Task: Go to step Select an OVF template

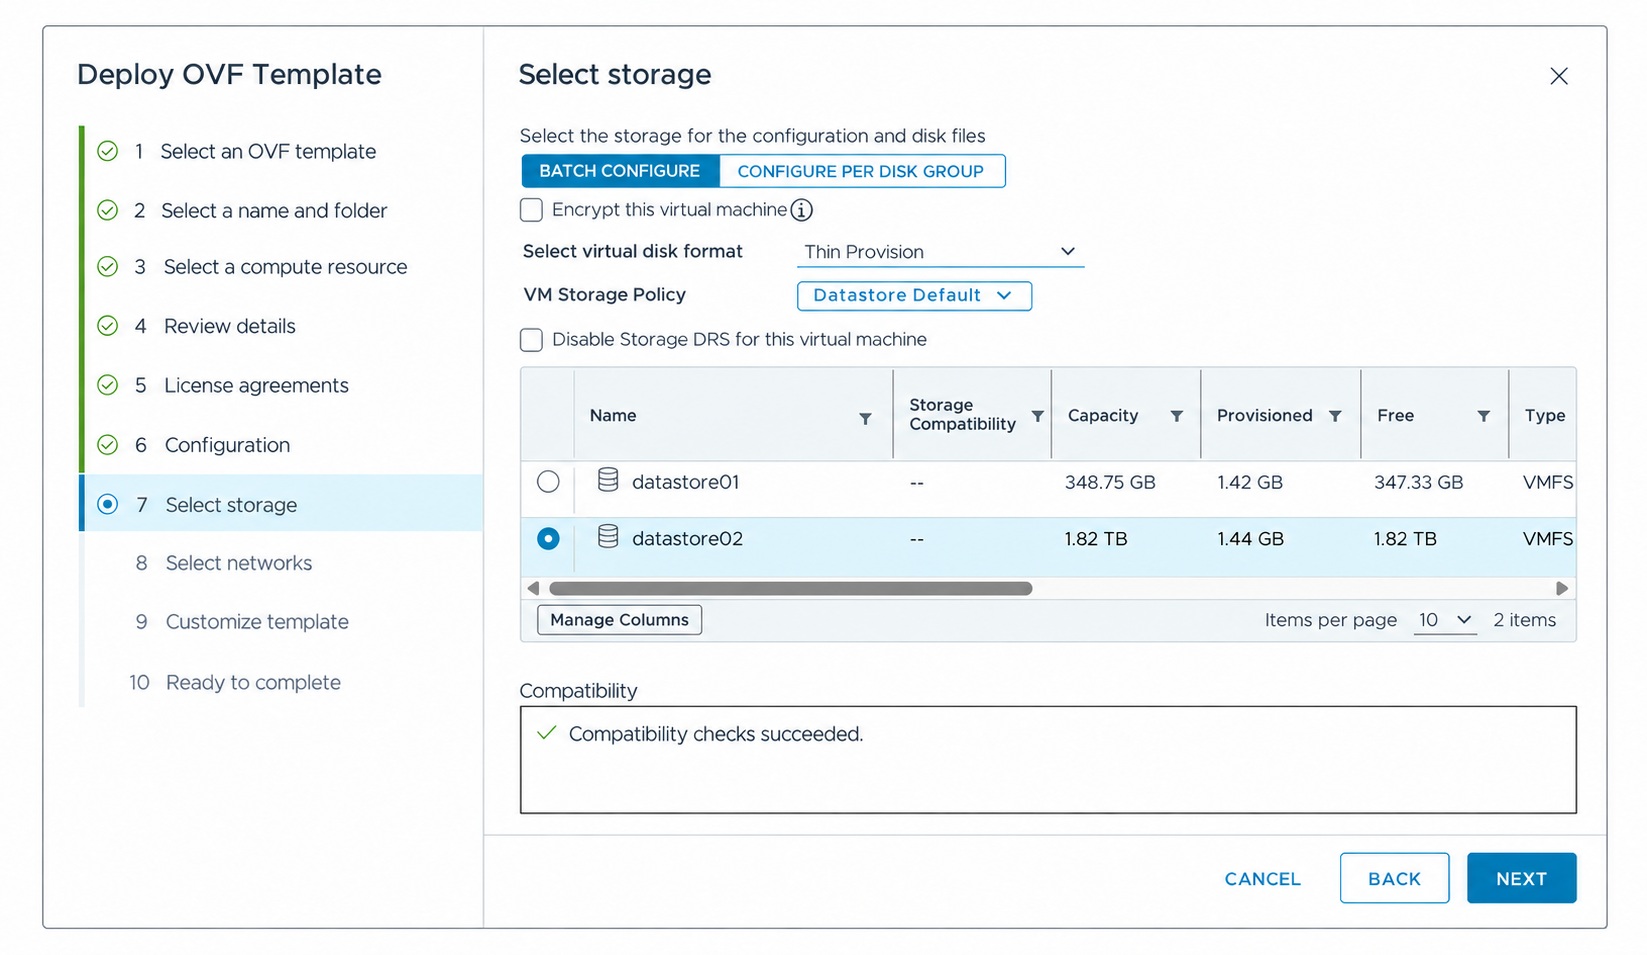Action: 268,151
